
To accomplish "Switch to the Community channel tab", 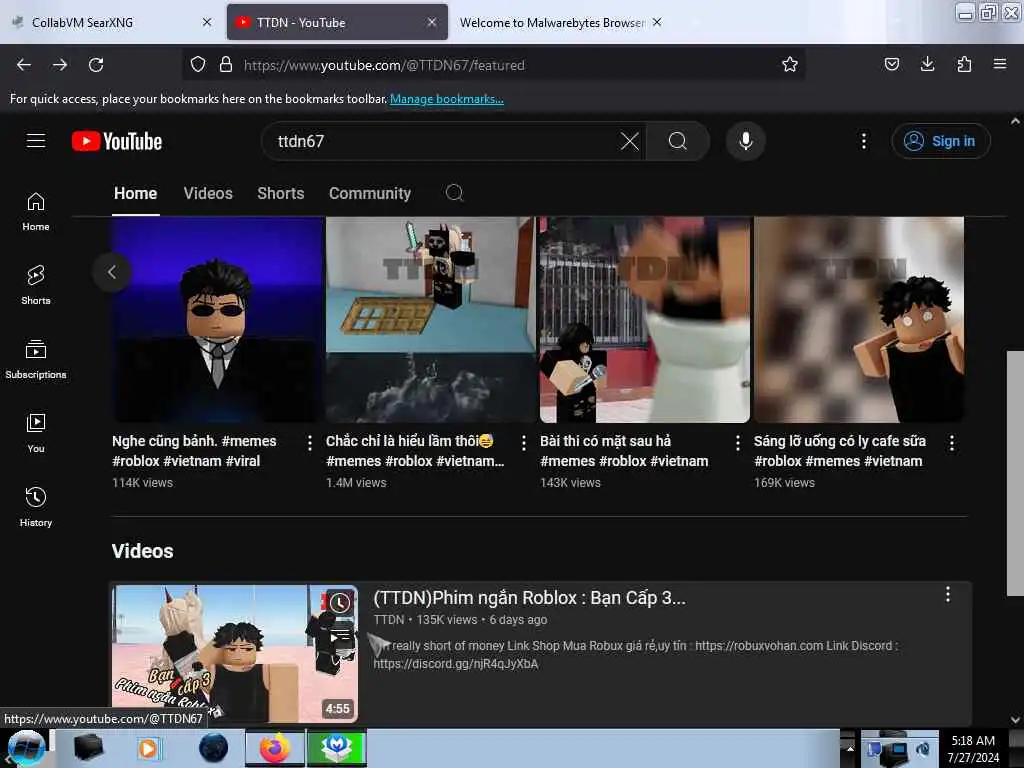I will [x=370, y=193].
